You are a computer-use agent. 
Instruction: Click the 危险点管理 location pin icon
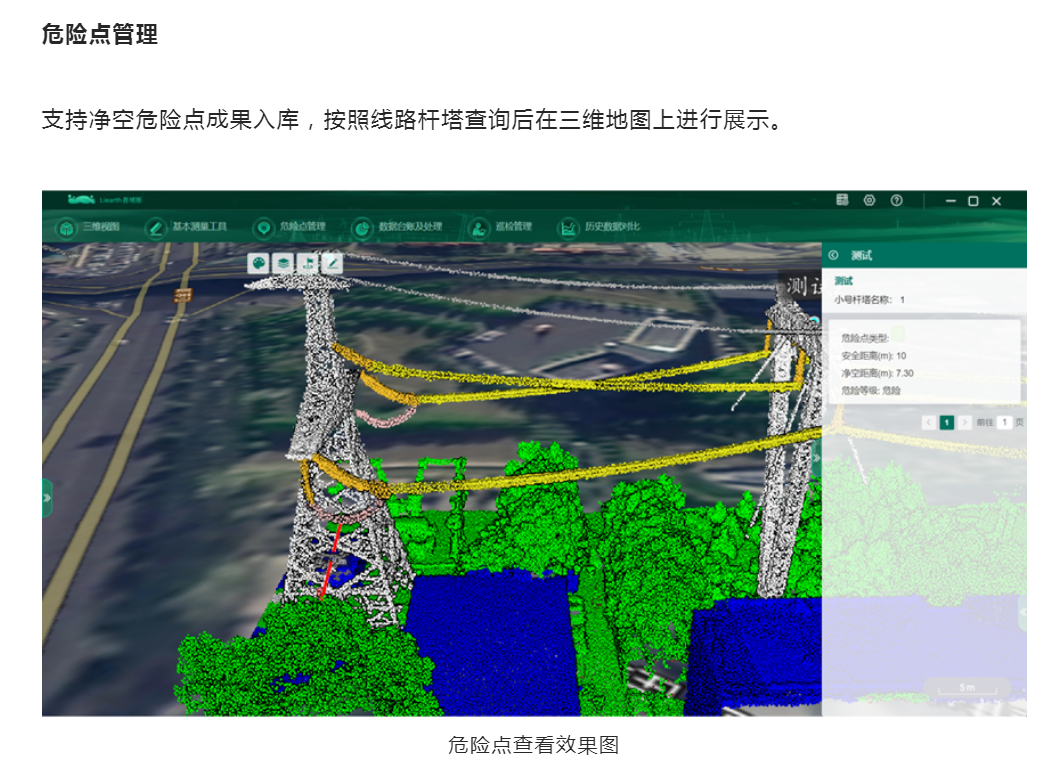(263, 228)
